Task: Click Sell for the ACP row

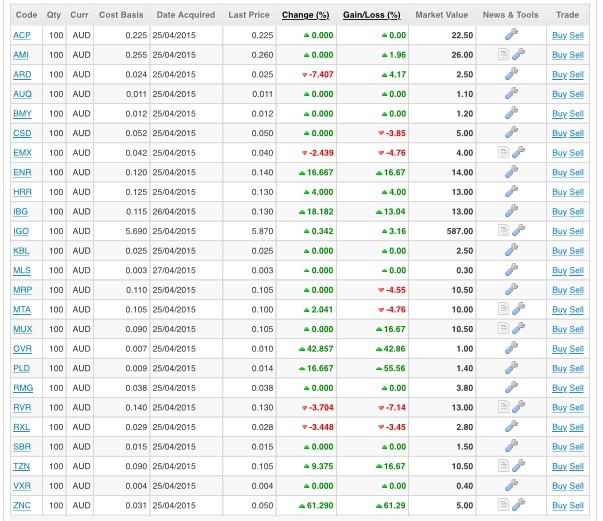Action: pos(576,35)
